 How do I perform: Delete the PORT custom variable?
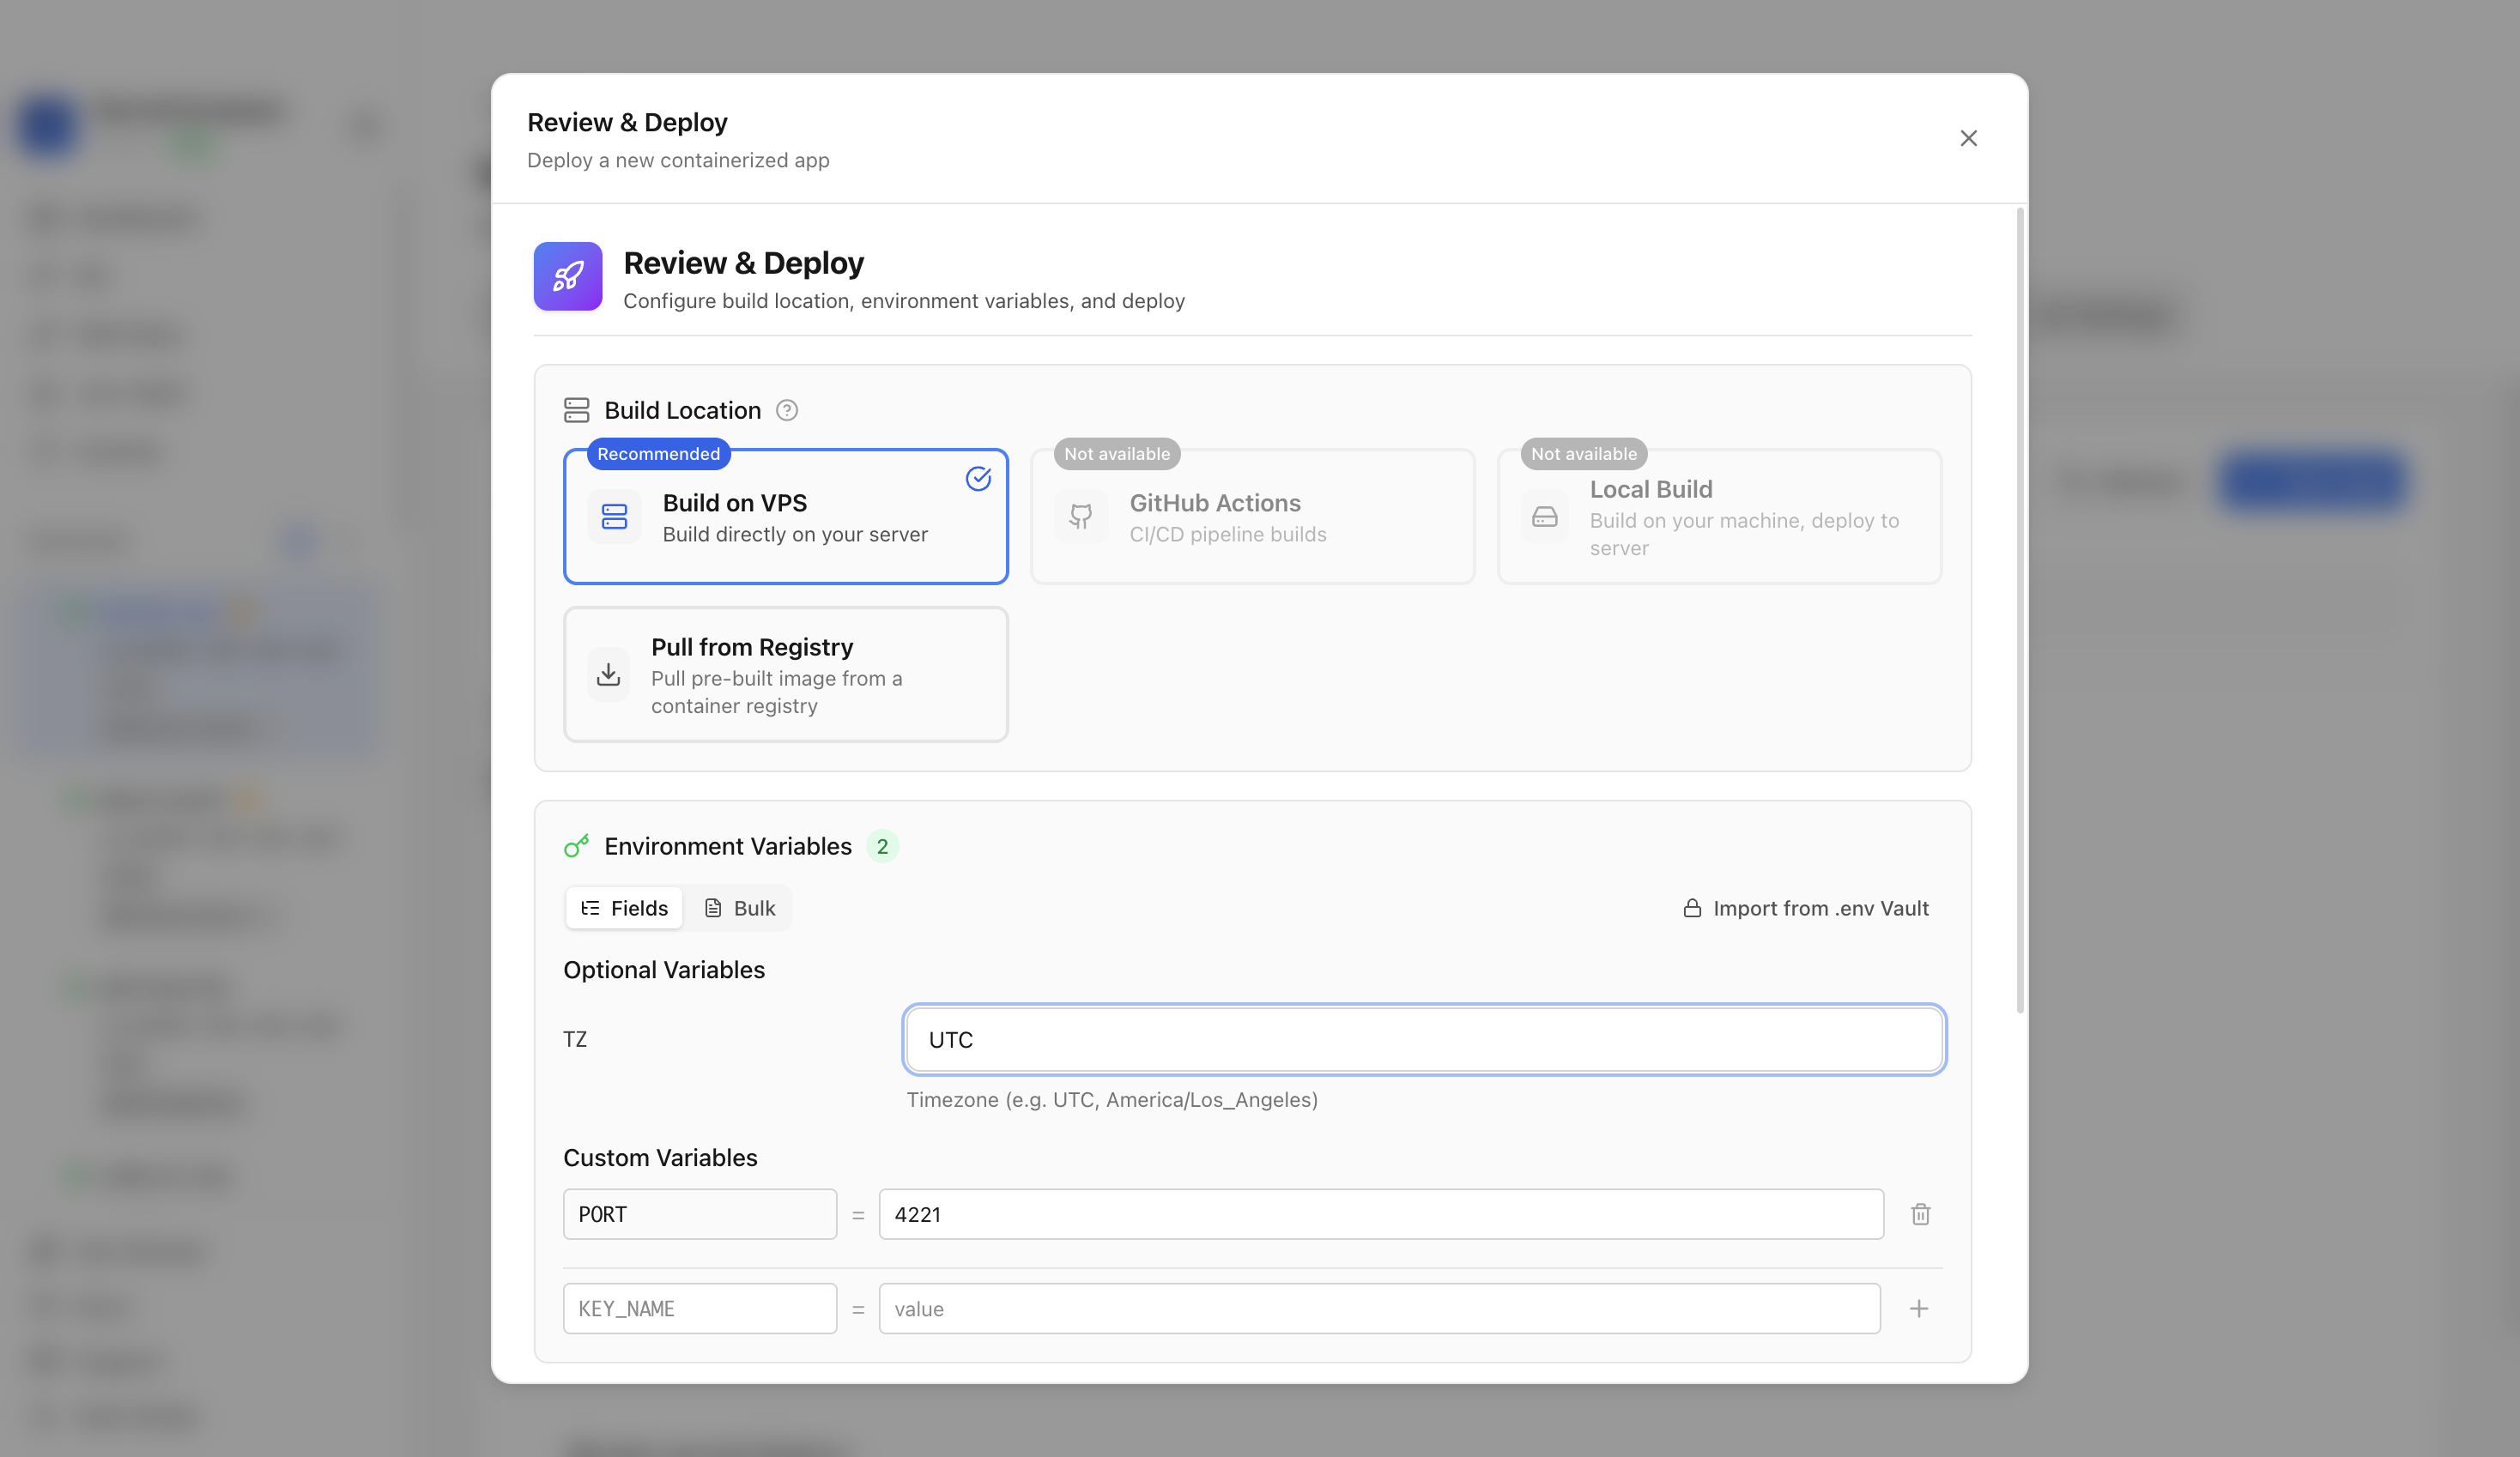(x=1920, y=1214)
